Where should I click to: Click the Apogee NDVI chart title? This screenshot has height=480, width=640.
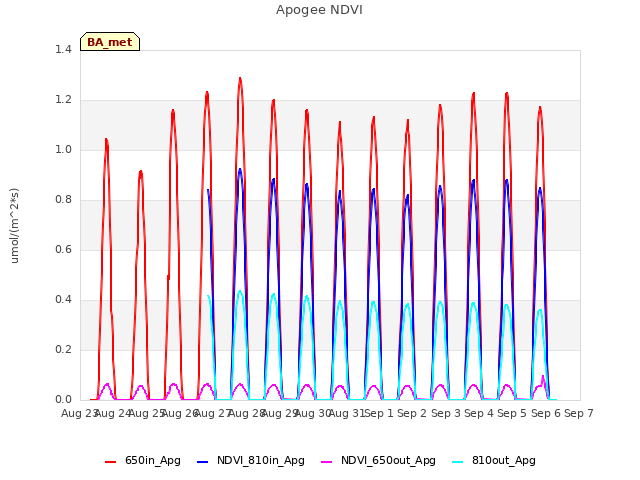point(319,10)
